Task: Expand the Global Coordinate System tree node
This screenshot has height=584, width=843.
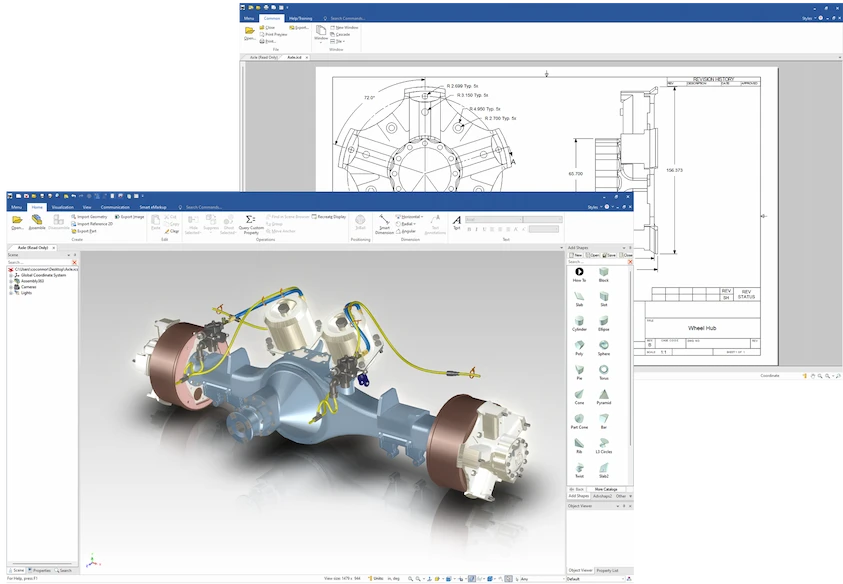Action: 11,275
